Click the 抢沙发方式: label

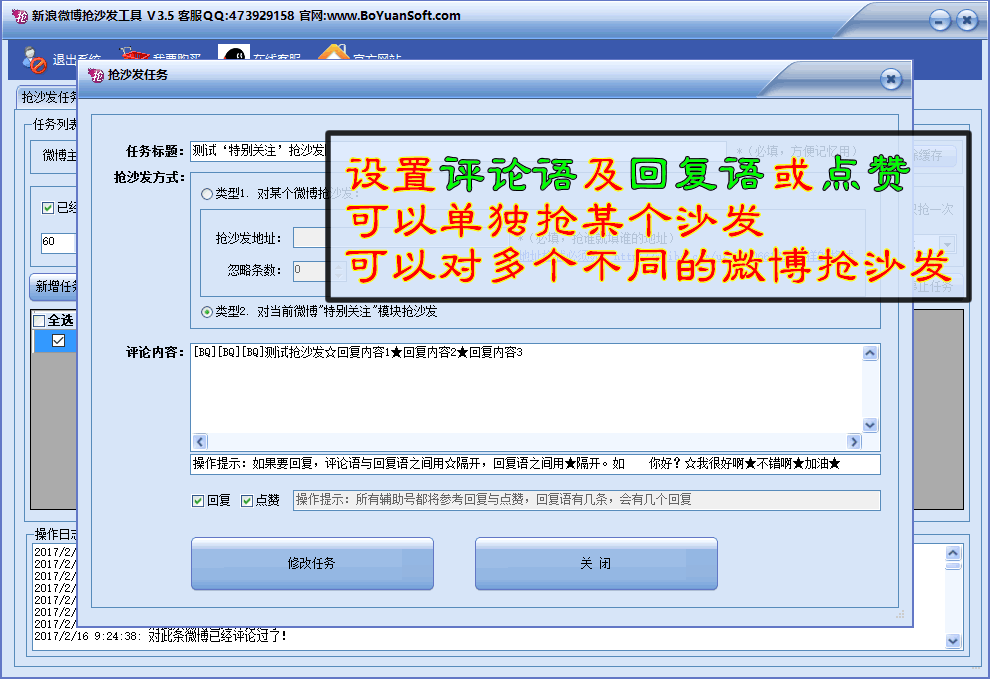tap(150, 177)
